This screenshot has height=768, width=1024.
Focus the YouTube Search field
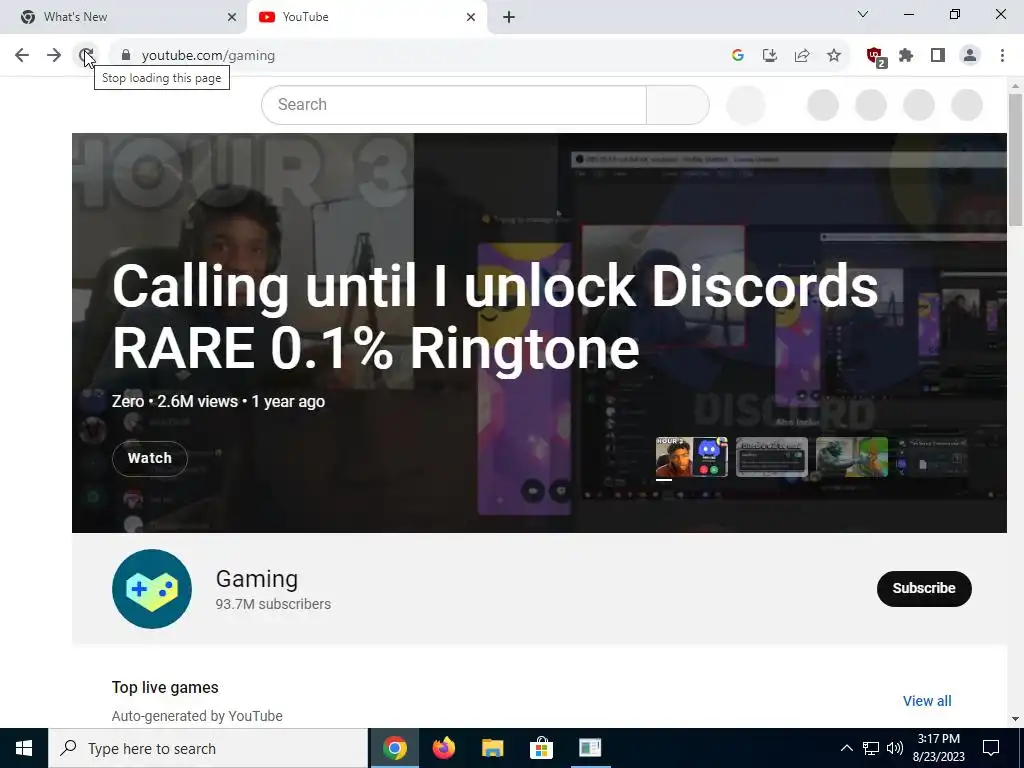[x=454, y=104]
